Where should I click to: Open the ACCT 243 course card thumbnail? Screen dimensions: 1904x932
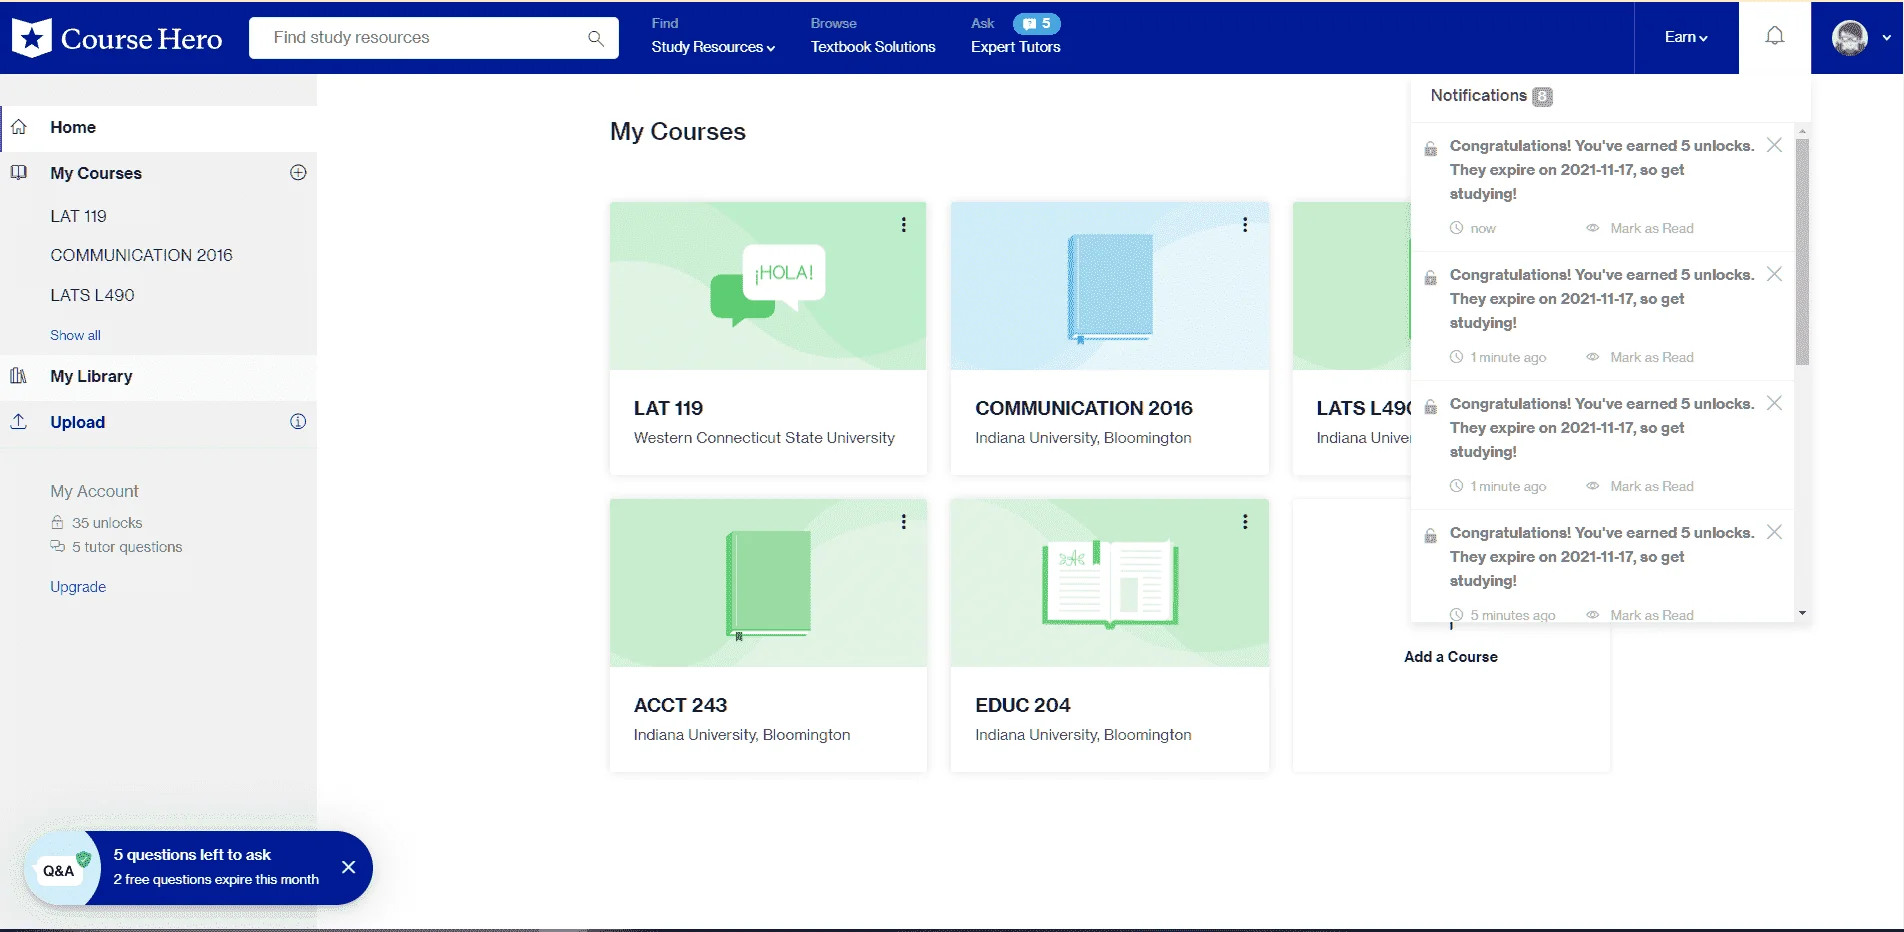(768, 583)
